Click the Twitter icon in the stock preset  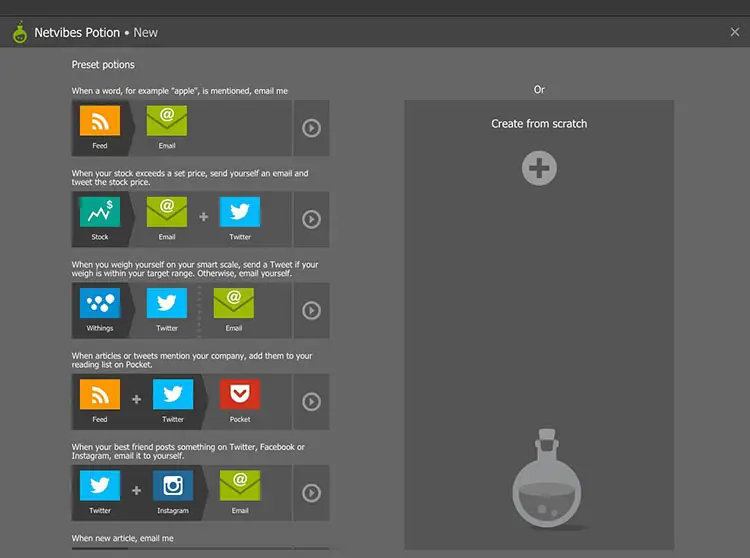[x=240, y=212]
